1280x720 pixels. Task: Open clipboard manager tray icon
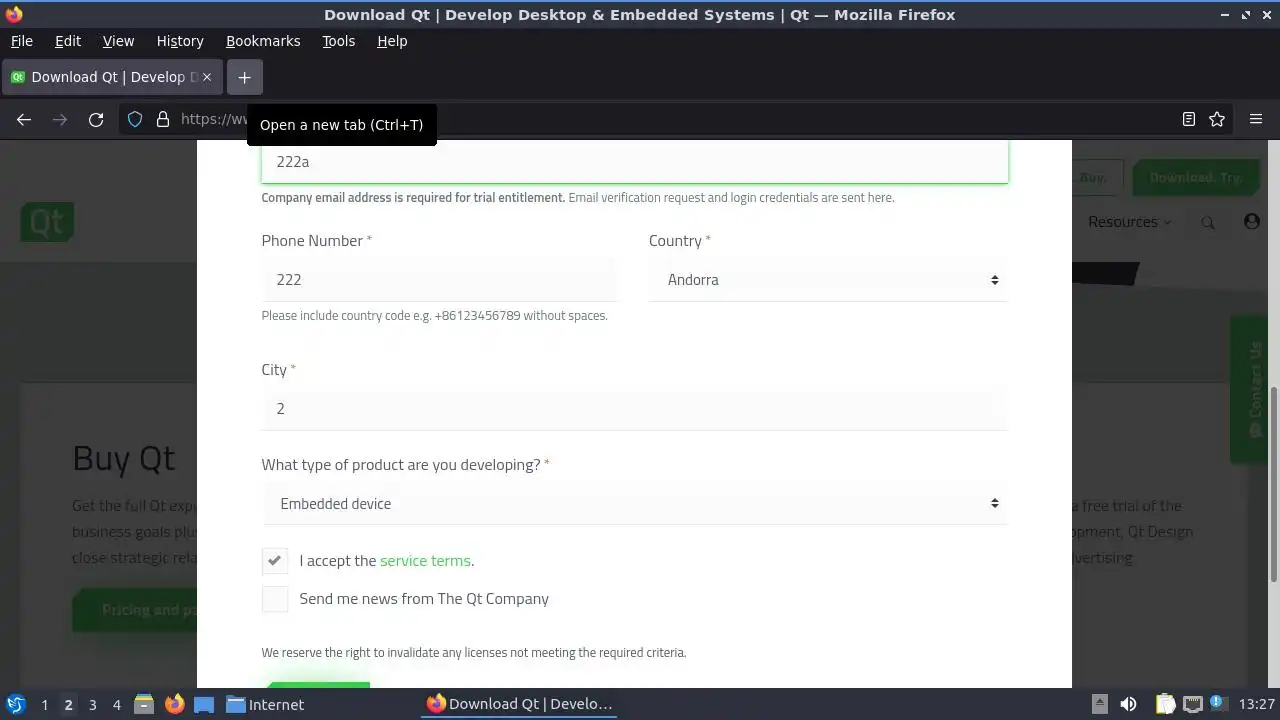click(x=1165, y=704)
